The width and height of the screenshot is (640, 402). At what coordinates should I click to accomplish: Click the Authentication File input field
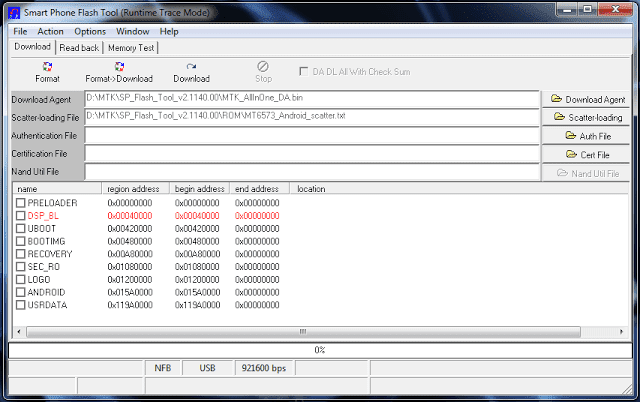[x=312, y=135]
